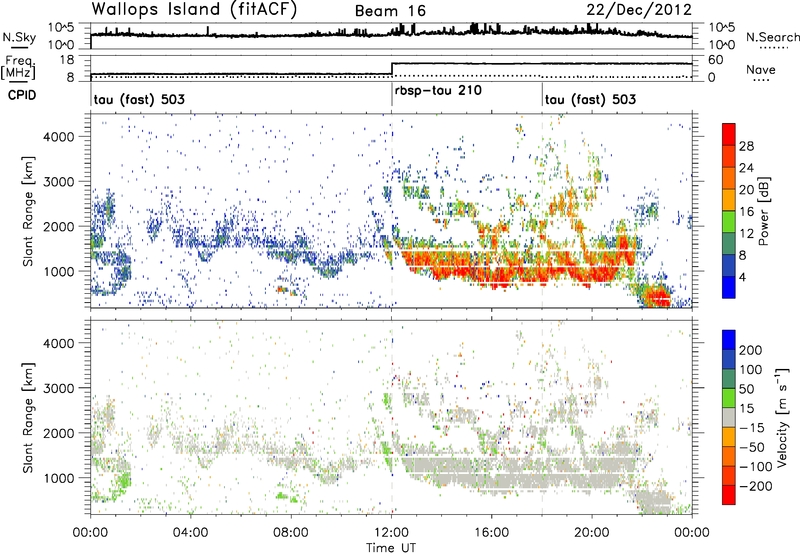Click the date "22/Dec/2012"
Image resolution: width=800 pixels, height=554 pixels.
(639, 10)
